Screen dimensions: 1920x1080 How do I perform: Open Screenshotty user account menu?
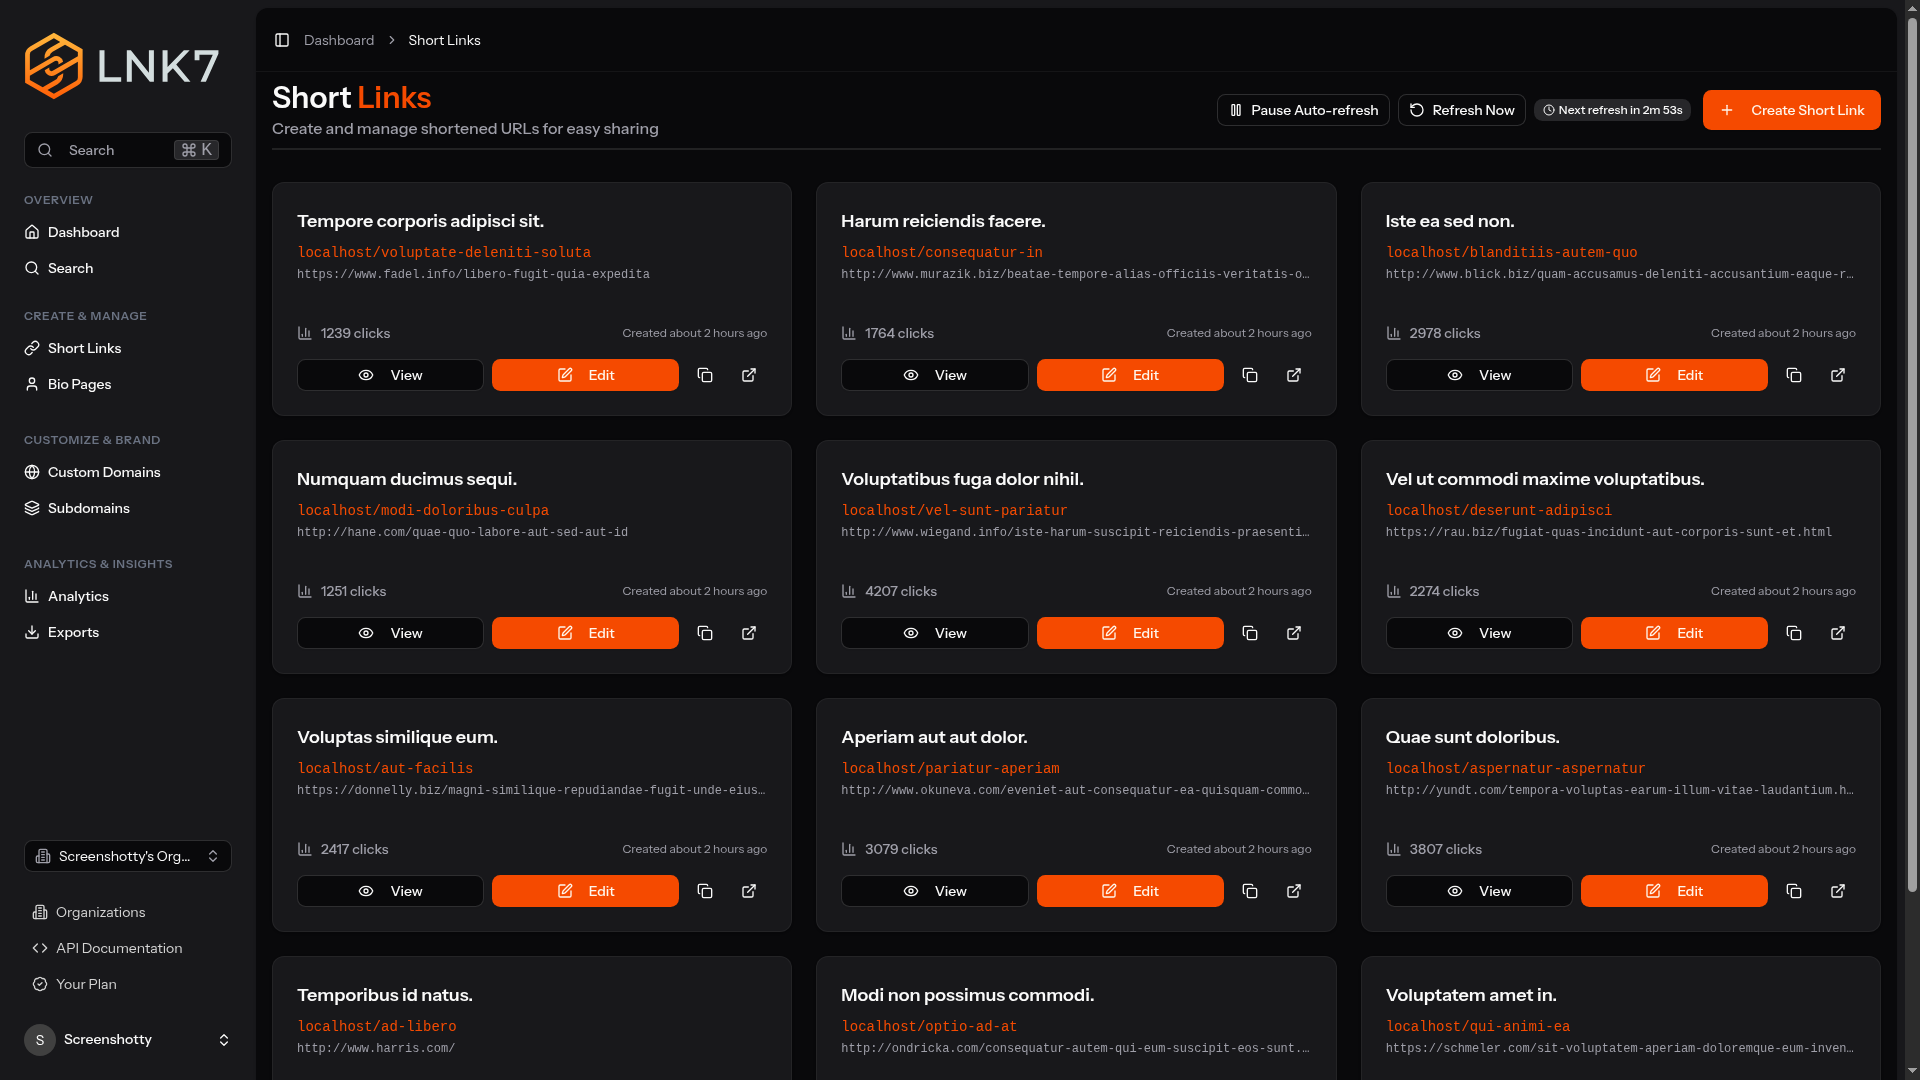click(x=128, y=1040)
